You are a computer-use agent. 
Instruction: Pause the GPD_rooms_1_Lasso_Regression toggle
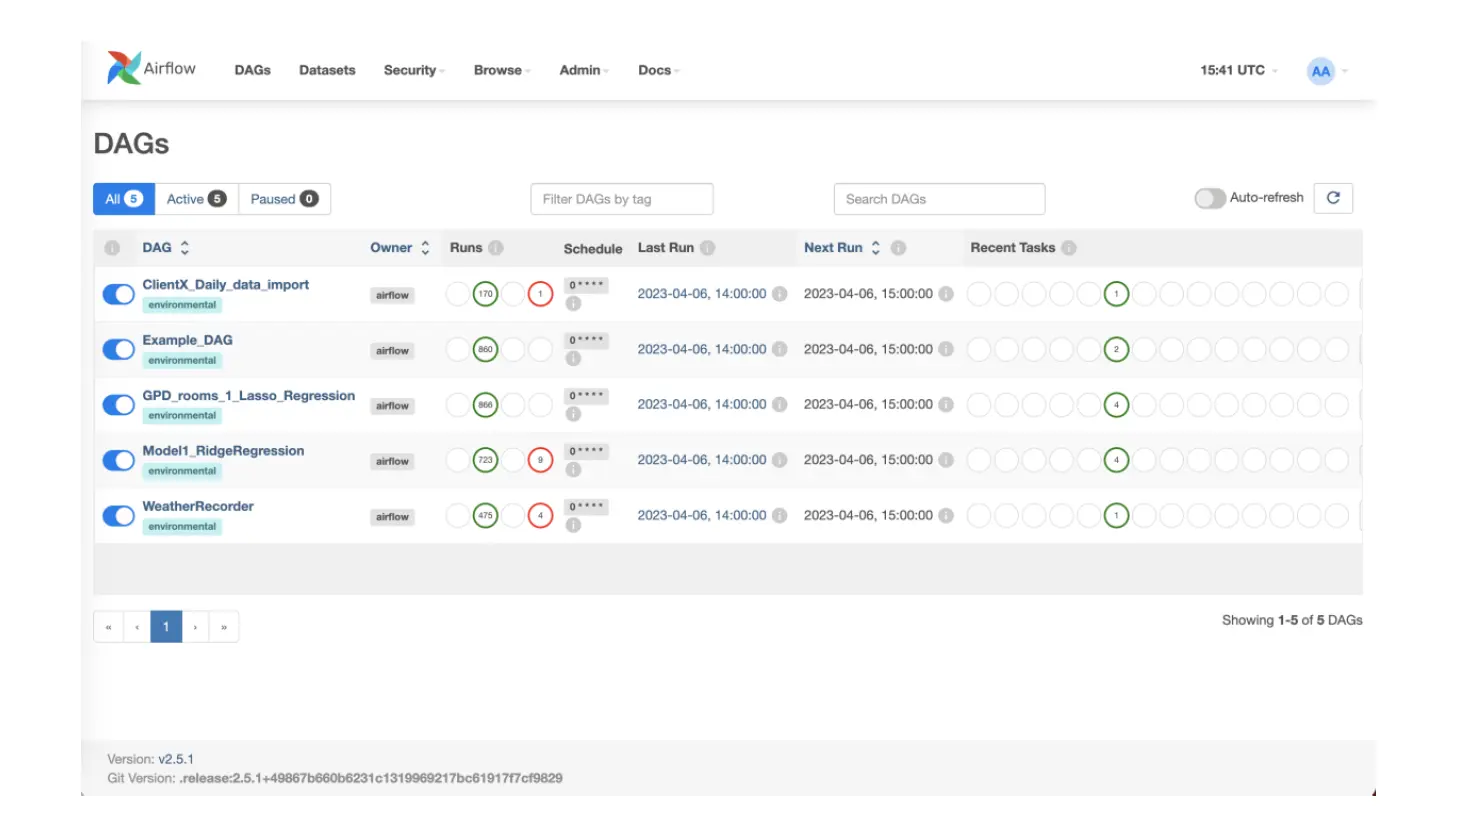[x=119, y=405]
